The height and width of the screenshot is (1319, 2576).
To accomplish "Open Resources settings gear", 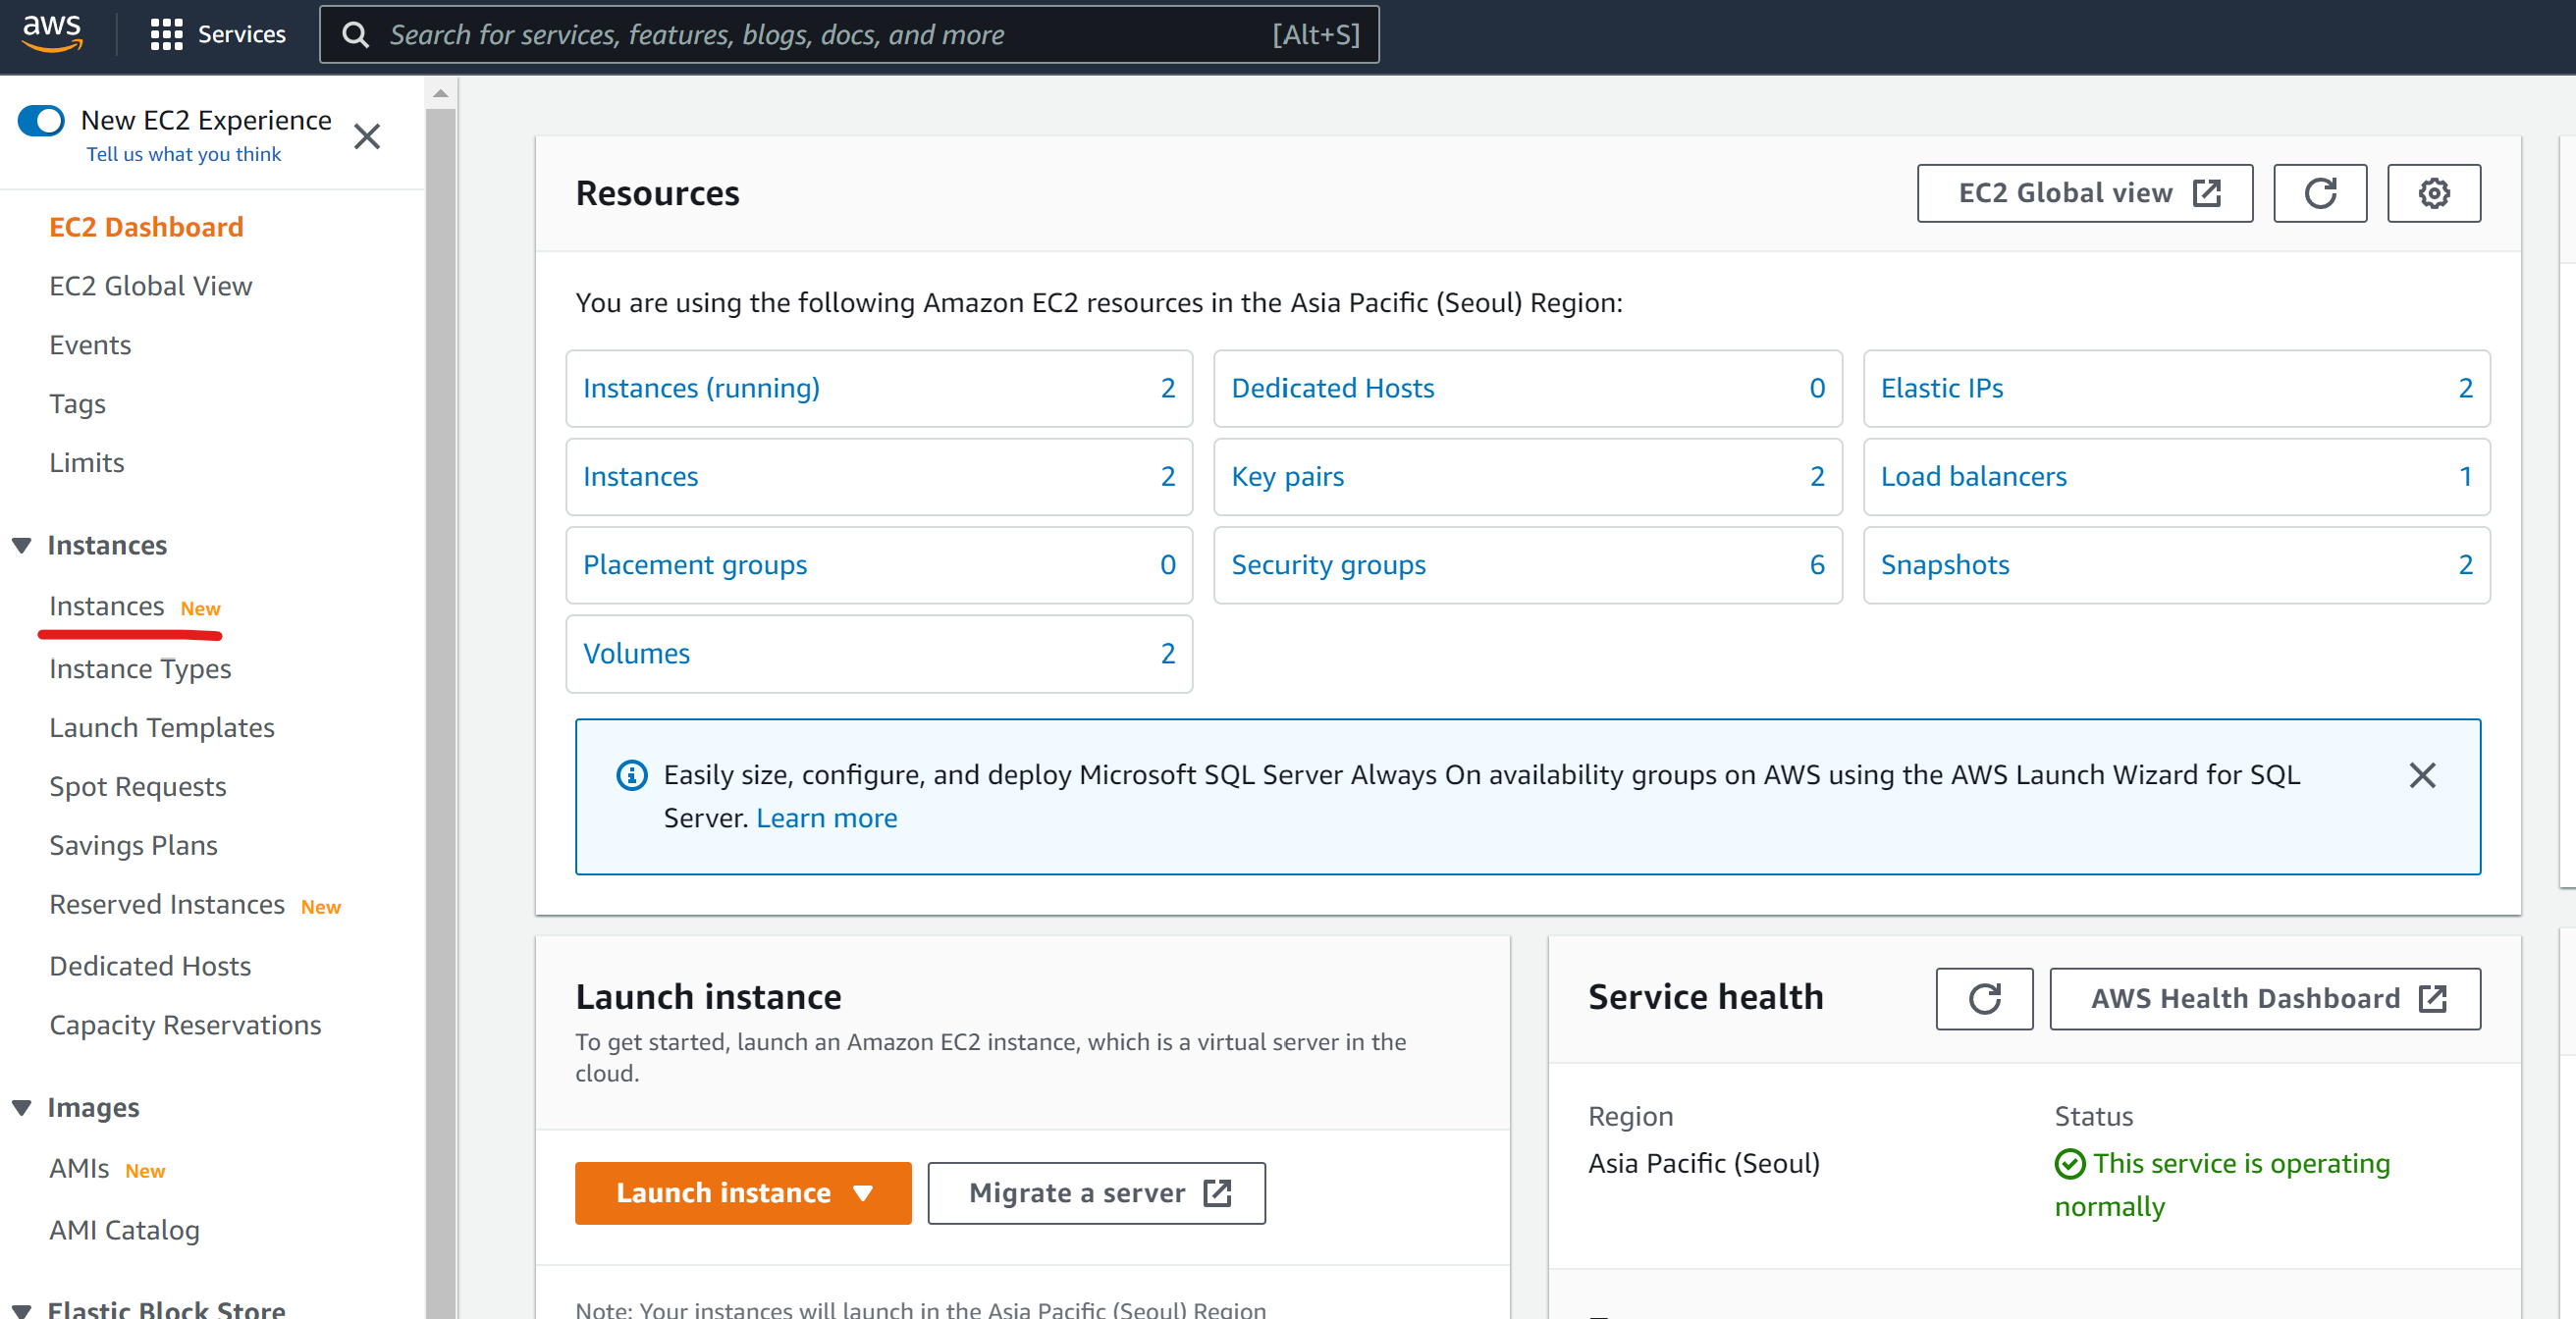I will click(x=2433, y=193).
